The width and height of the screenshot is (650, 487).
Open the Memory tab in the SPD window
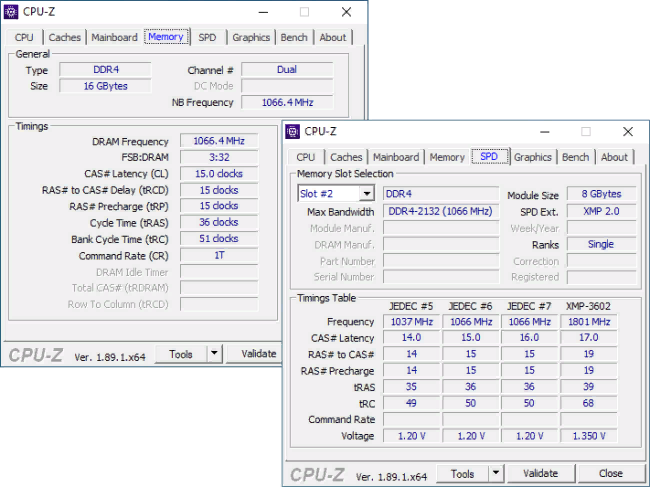tap(447, 157)
